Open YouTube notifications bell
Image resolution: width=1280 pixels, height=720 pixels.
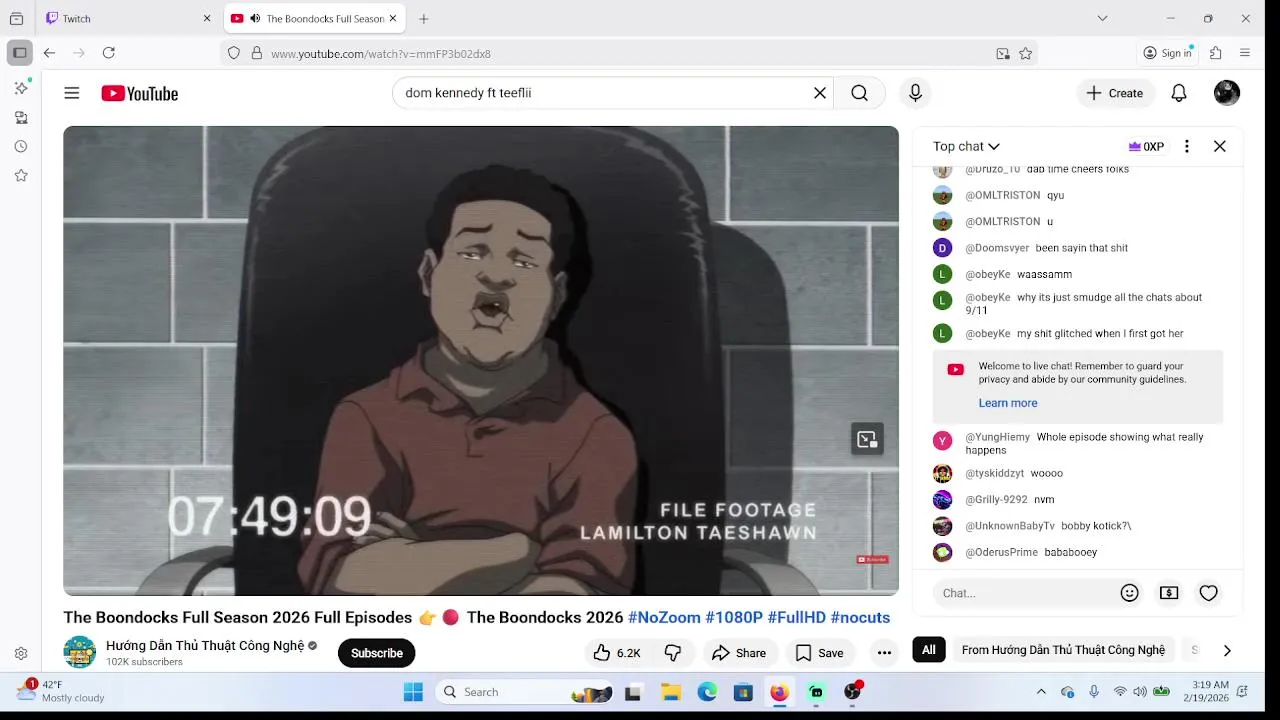(1179, 93)
